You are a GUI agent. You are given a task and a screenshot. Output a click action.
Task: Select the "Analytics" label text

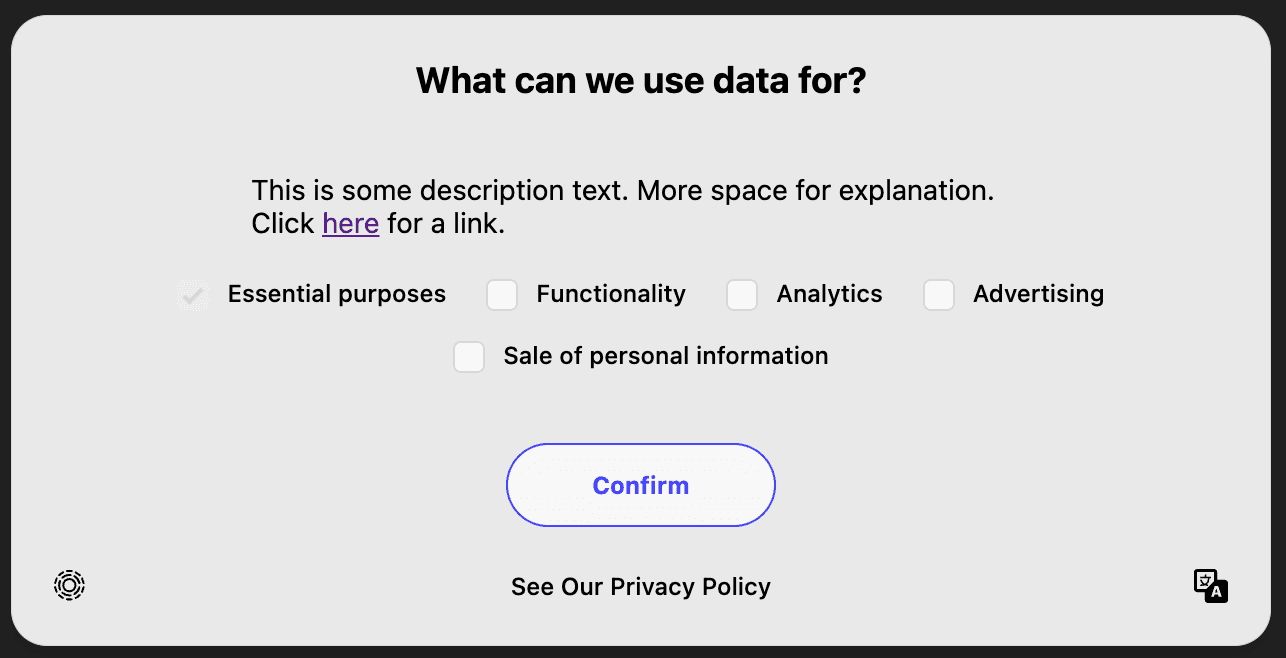[x=829, y=294]
